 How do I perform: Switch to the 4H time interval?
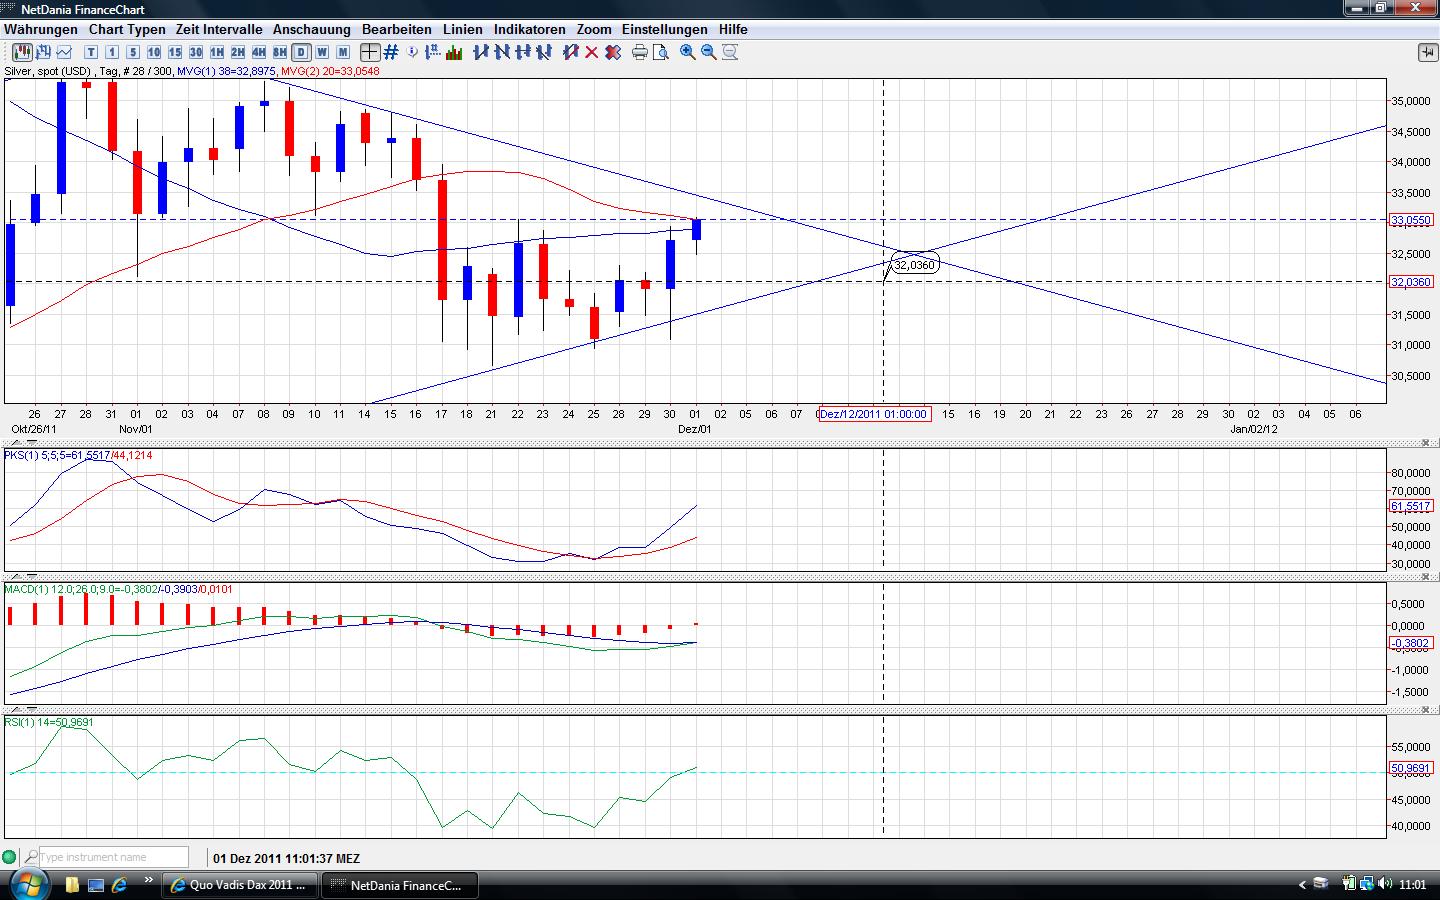[x=259, y=52]
